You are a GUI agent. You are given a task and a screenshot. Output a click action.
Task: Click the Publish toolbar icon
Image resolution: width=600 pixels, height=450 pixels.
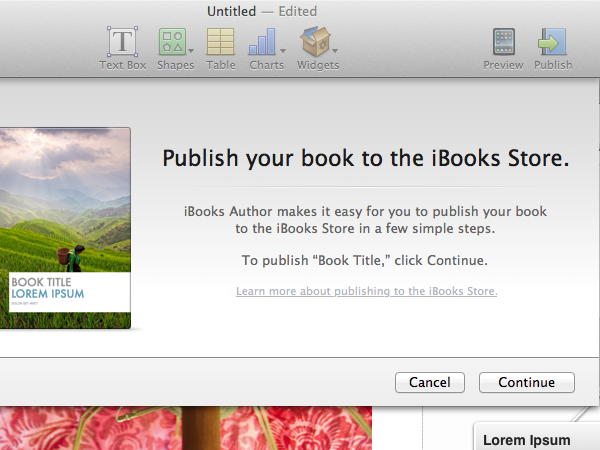(x=552, y=41)
